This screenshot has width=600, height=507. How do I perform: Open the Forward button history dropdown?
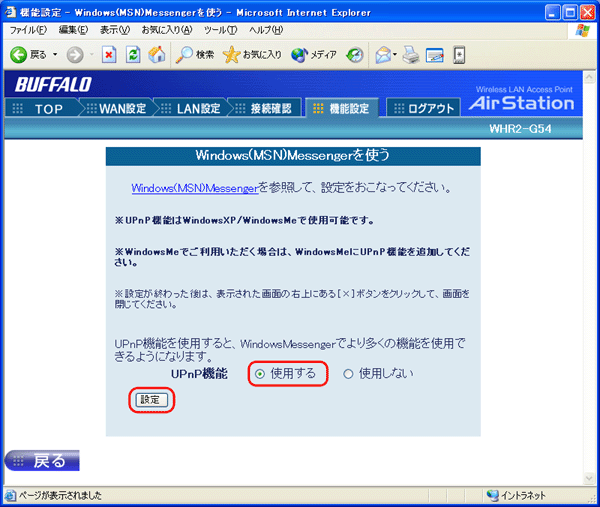pyautogui.click(x=91, y=55)
